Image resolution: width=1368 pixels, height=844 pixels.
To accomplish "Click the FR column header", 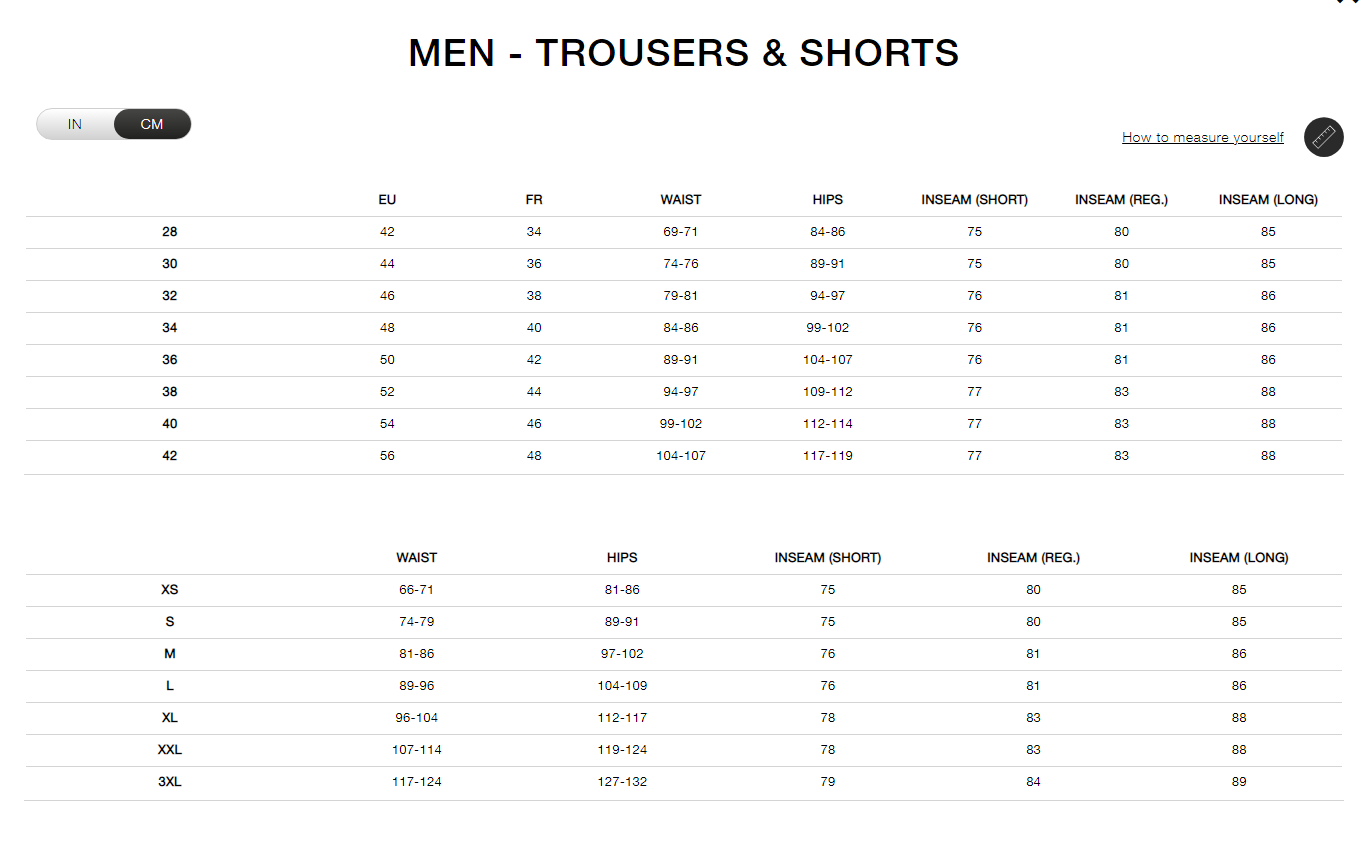I will click(534, 200).
